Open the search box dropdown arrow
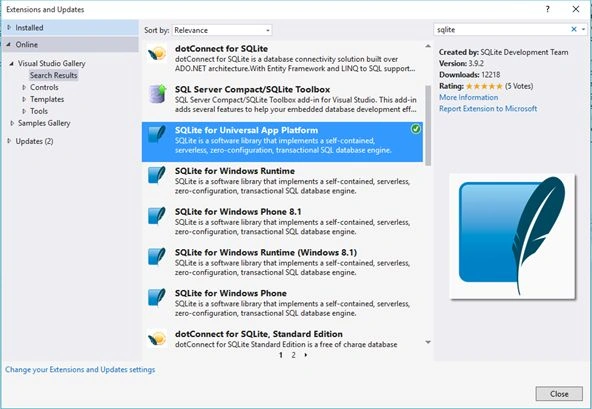Viewport: 592px width, 409px height. pyautogui.click(x=583, y=29)
